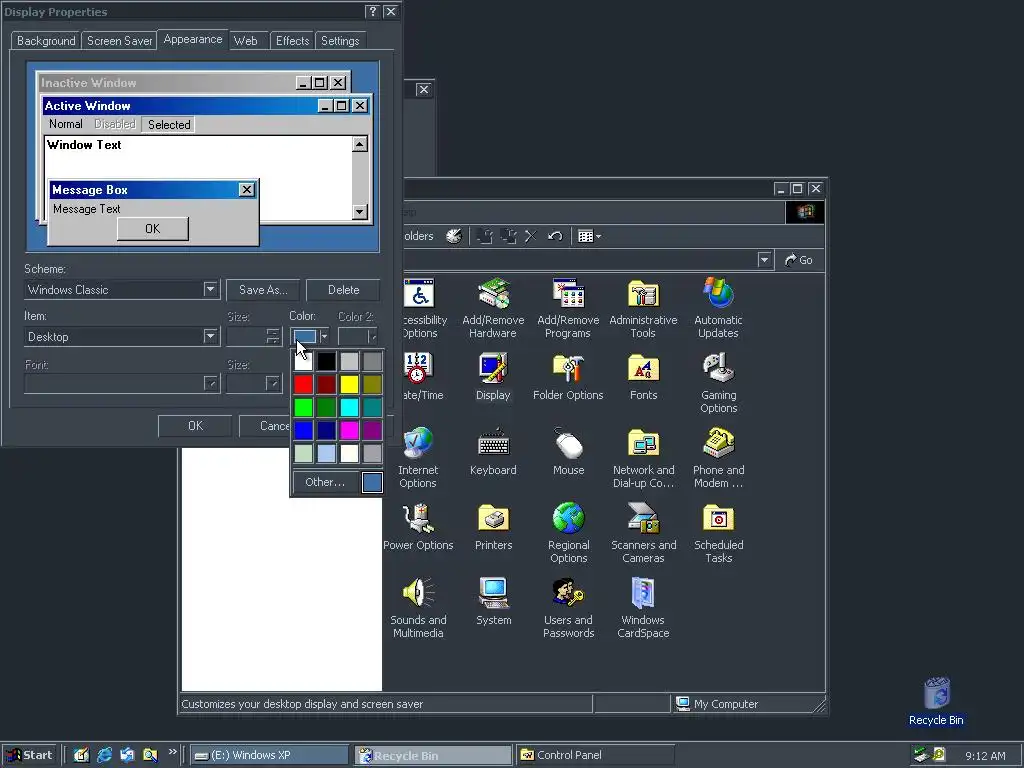Switch to the Background tab
The height and width of the screenshot is (768, 1024).
tap(46, 40)
